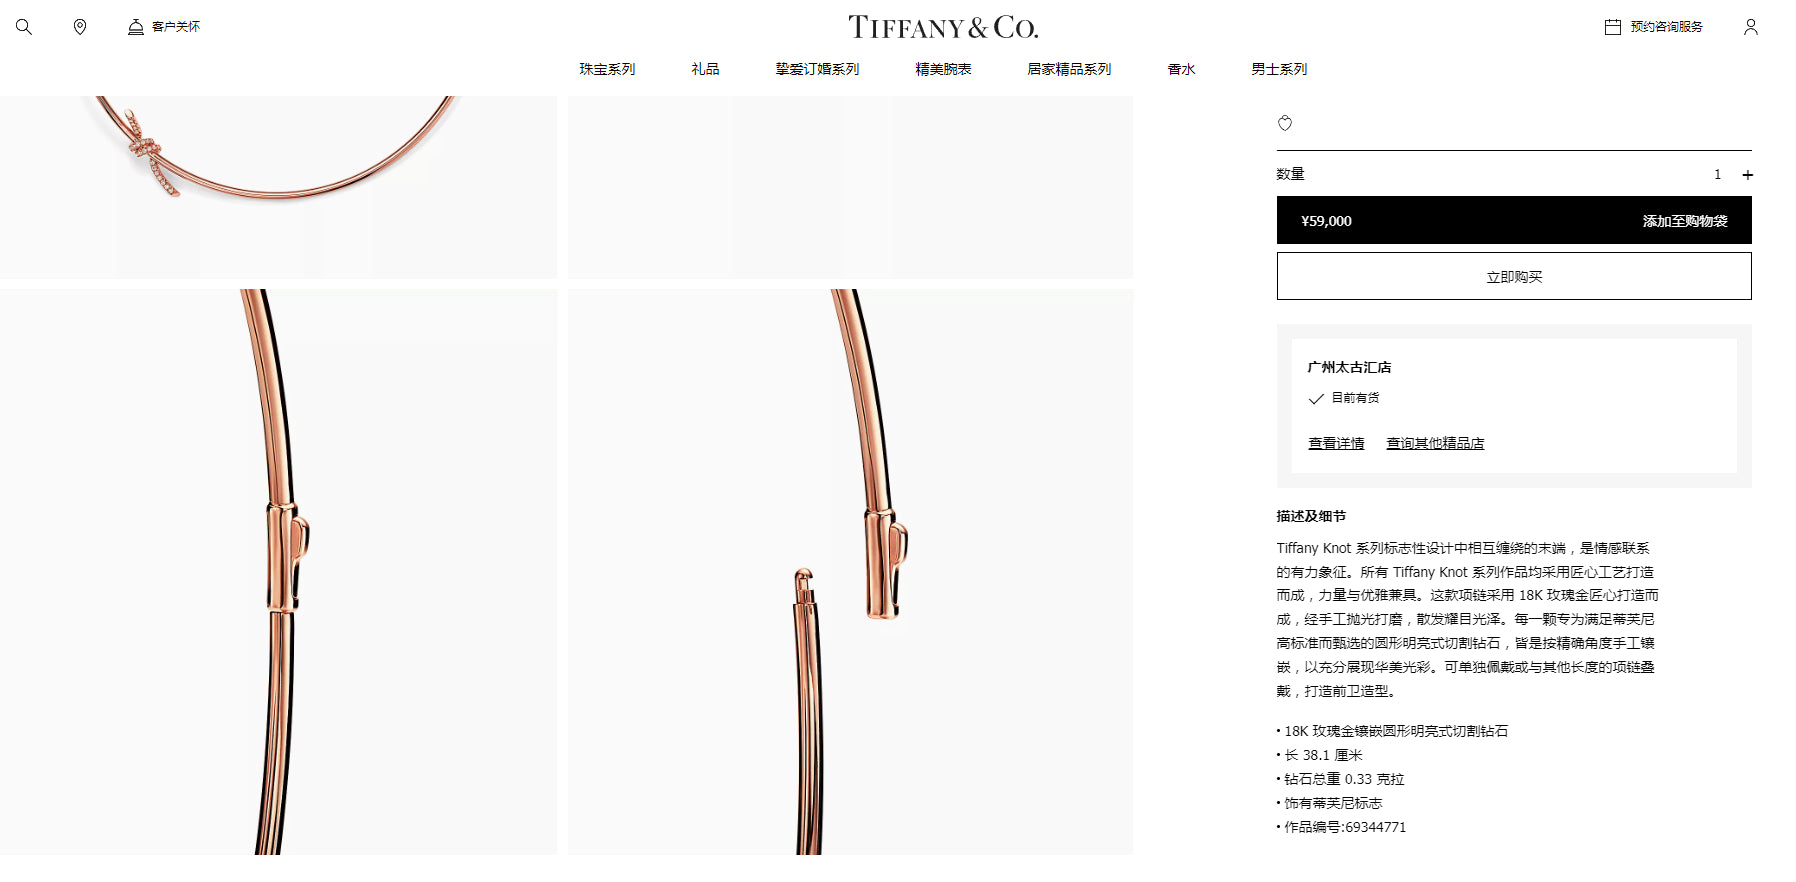The image size is (1796, 882).
Task: Open the 客户关怀 customer care bell icon
Action: 136,27
